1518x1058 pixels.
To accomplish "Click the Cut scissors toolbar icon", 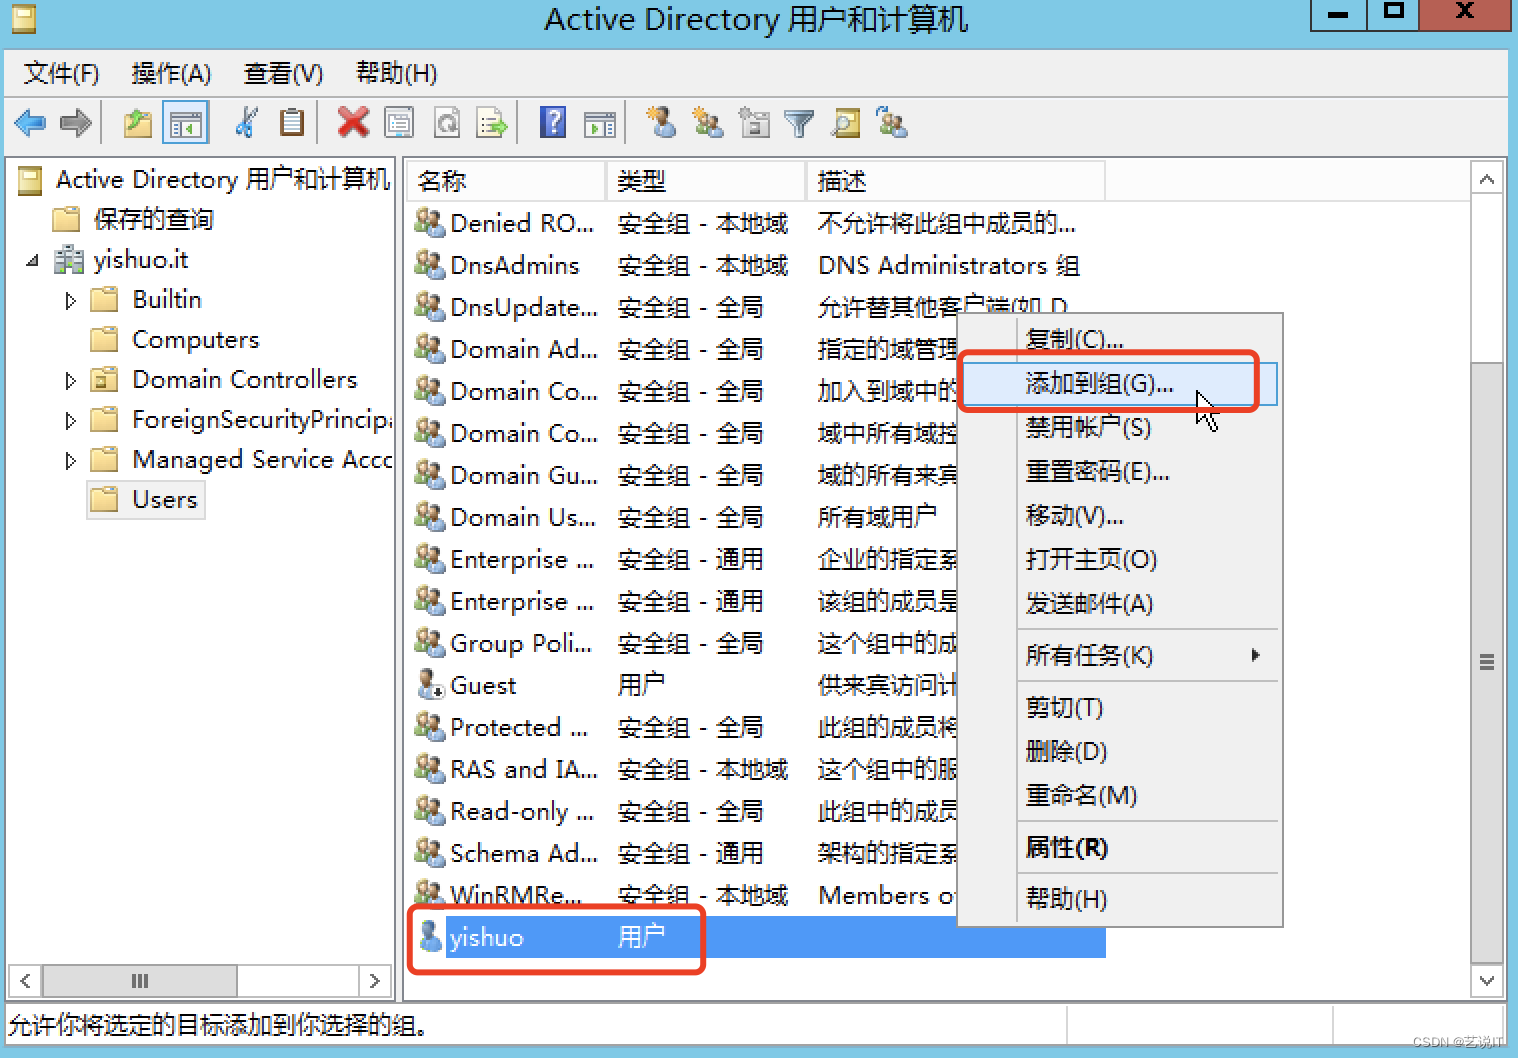I will (246, 123).
